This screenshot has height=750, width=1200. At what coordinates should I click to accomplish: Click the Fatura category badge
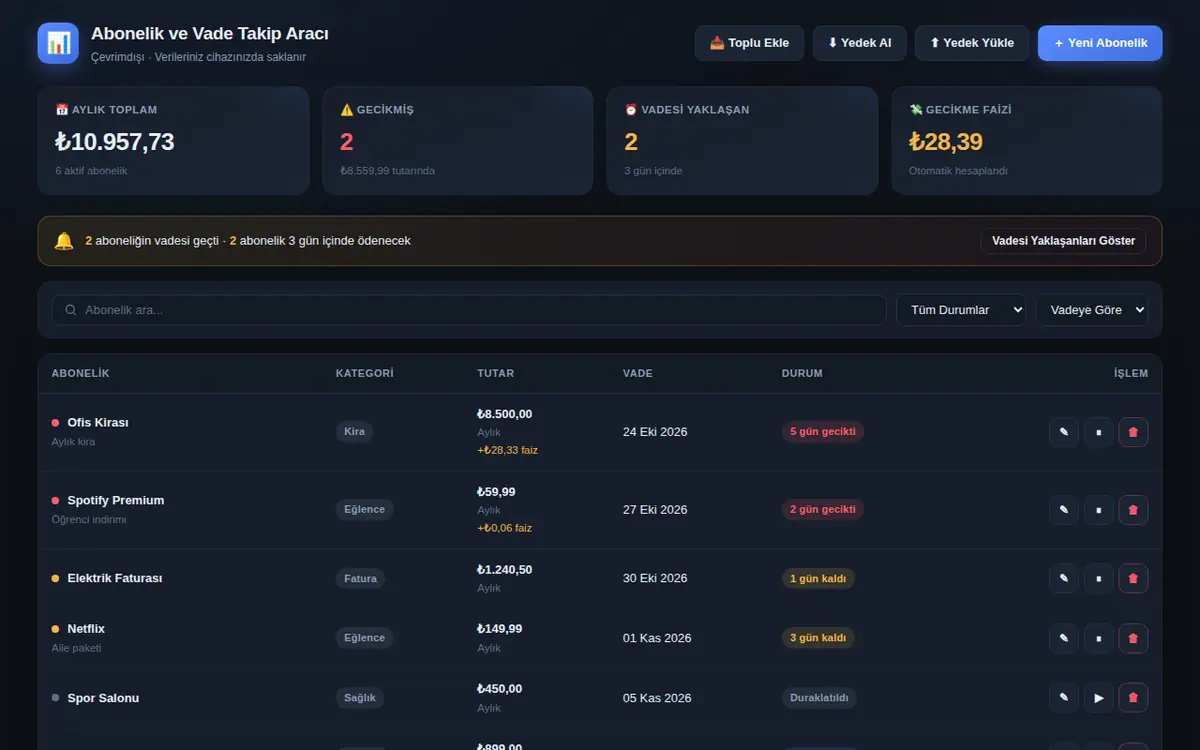point(361,578)
